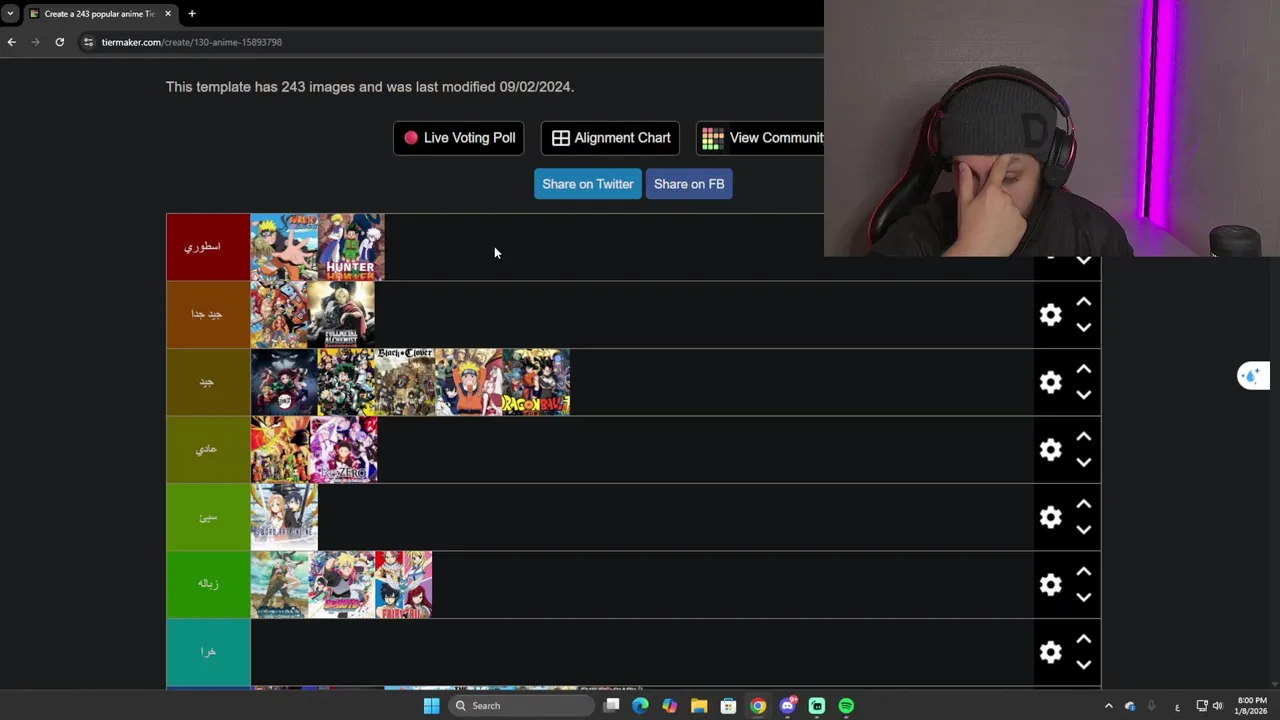This screenshot has height=720, width=1280.
Task: Select the One Piece thumbnail
Action: coord(279,315)
